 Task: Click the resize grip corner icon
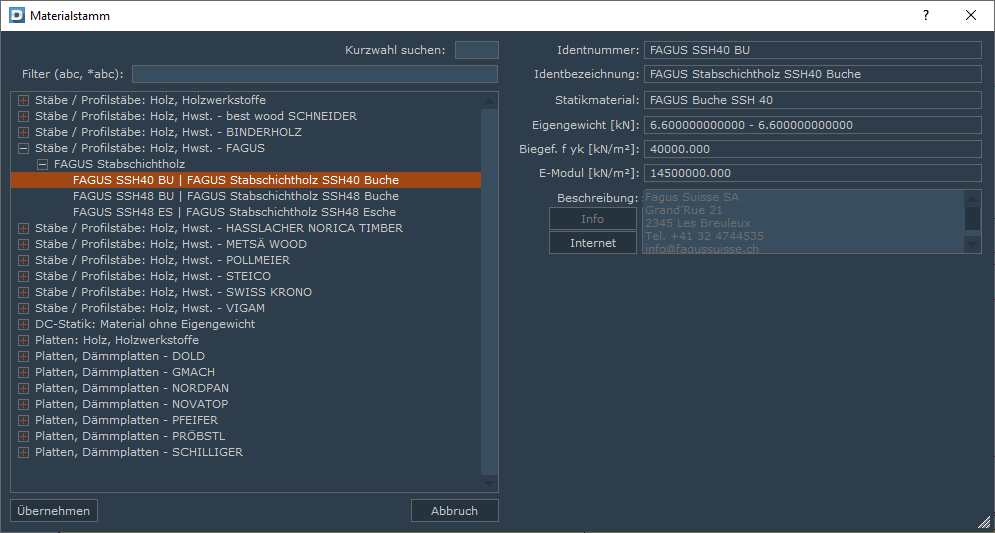(984, 522)
